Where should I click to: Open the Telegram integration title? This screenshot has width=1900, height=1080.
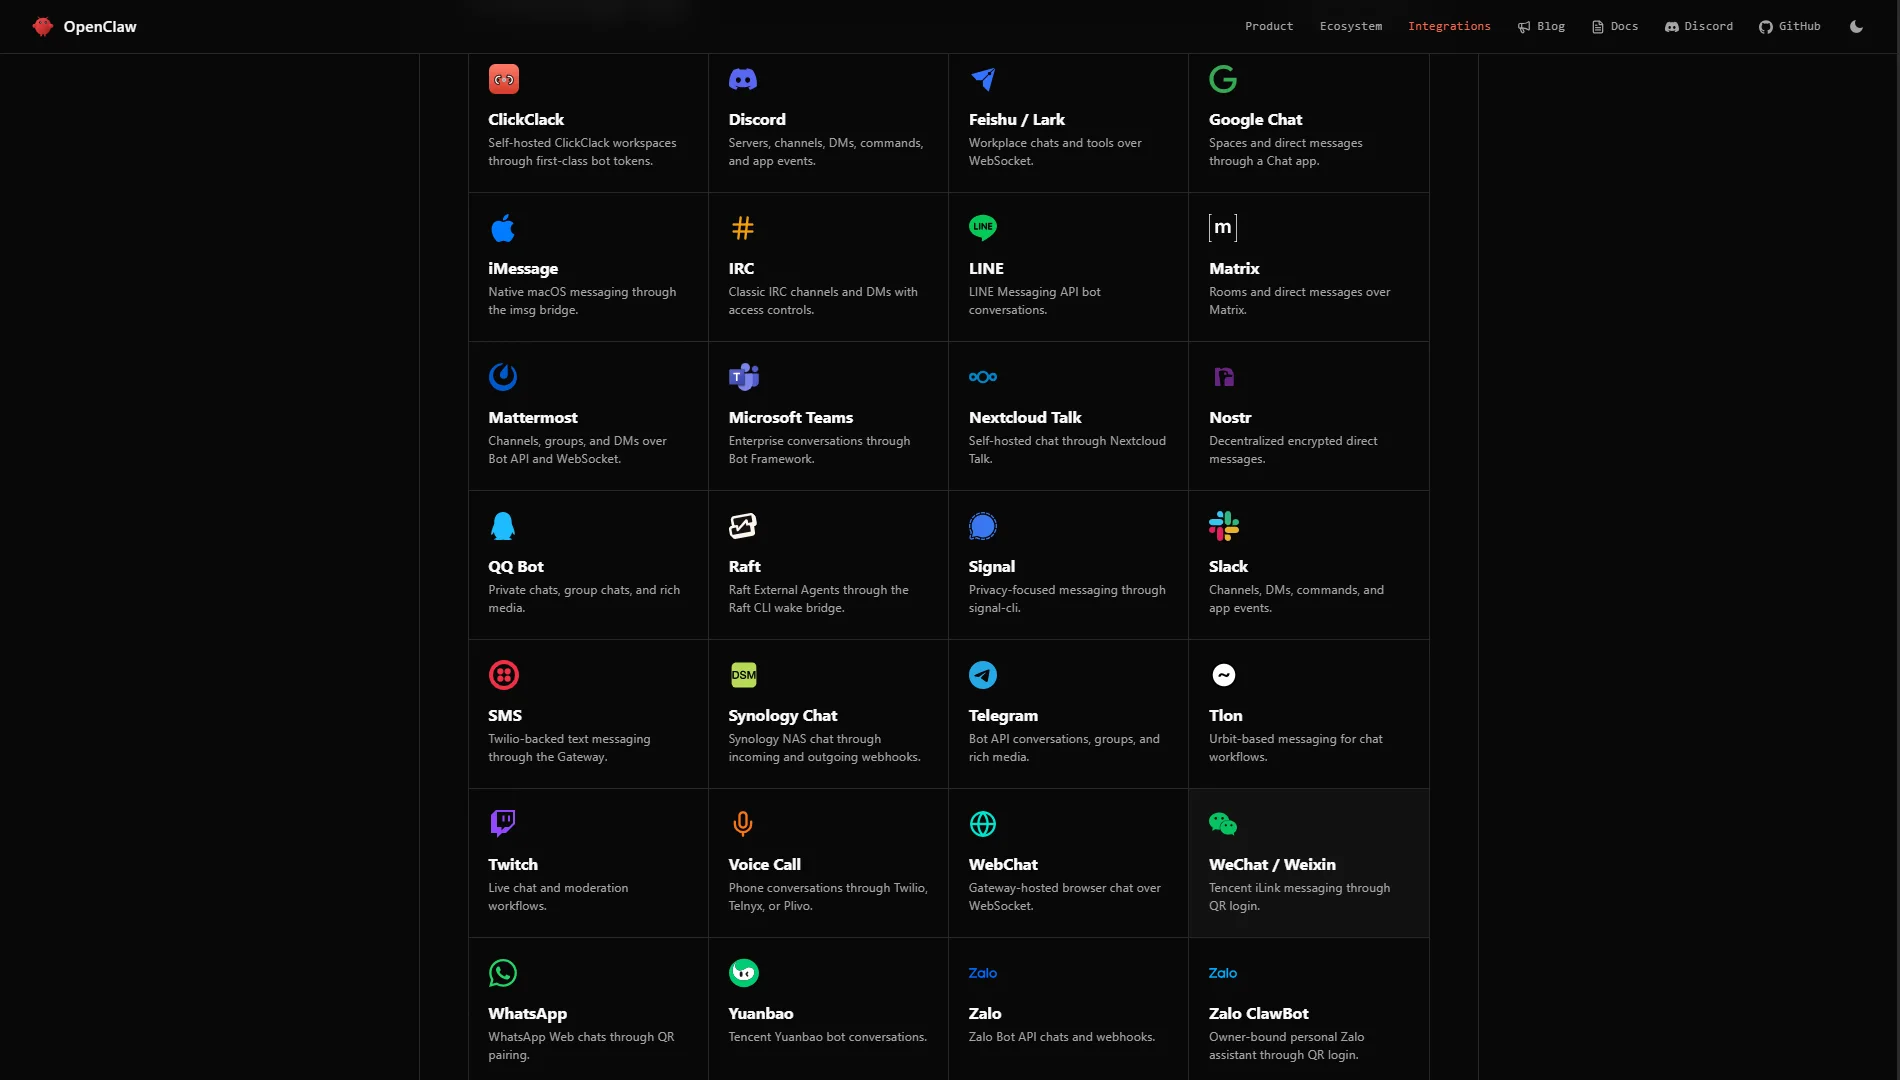click(1003, 716)
